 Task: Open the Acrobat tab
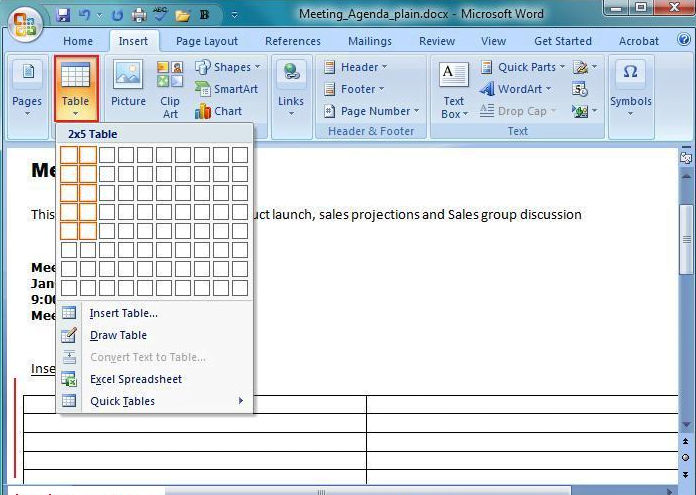[x=639, y=41]
